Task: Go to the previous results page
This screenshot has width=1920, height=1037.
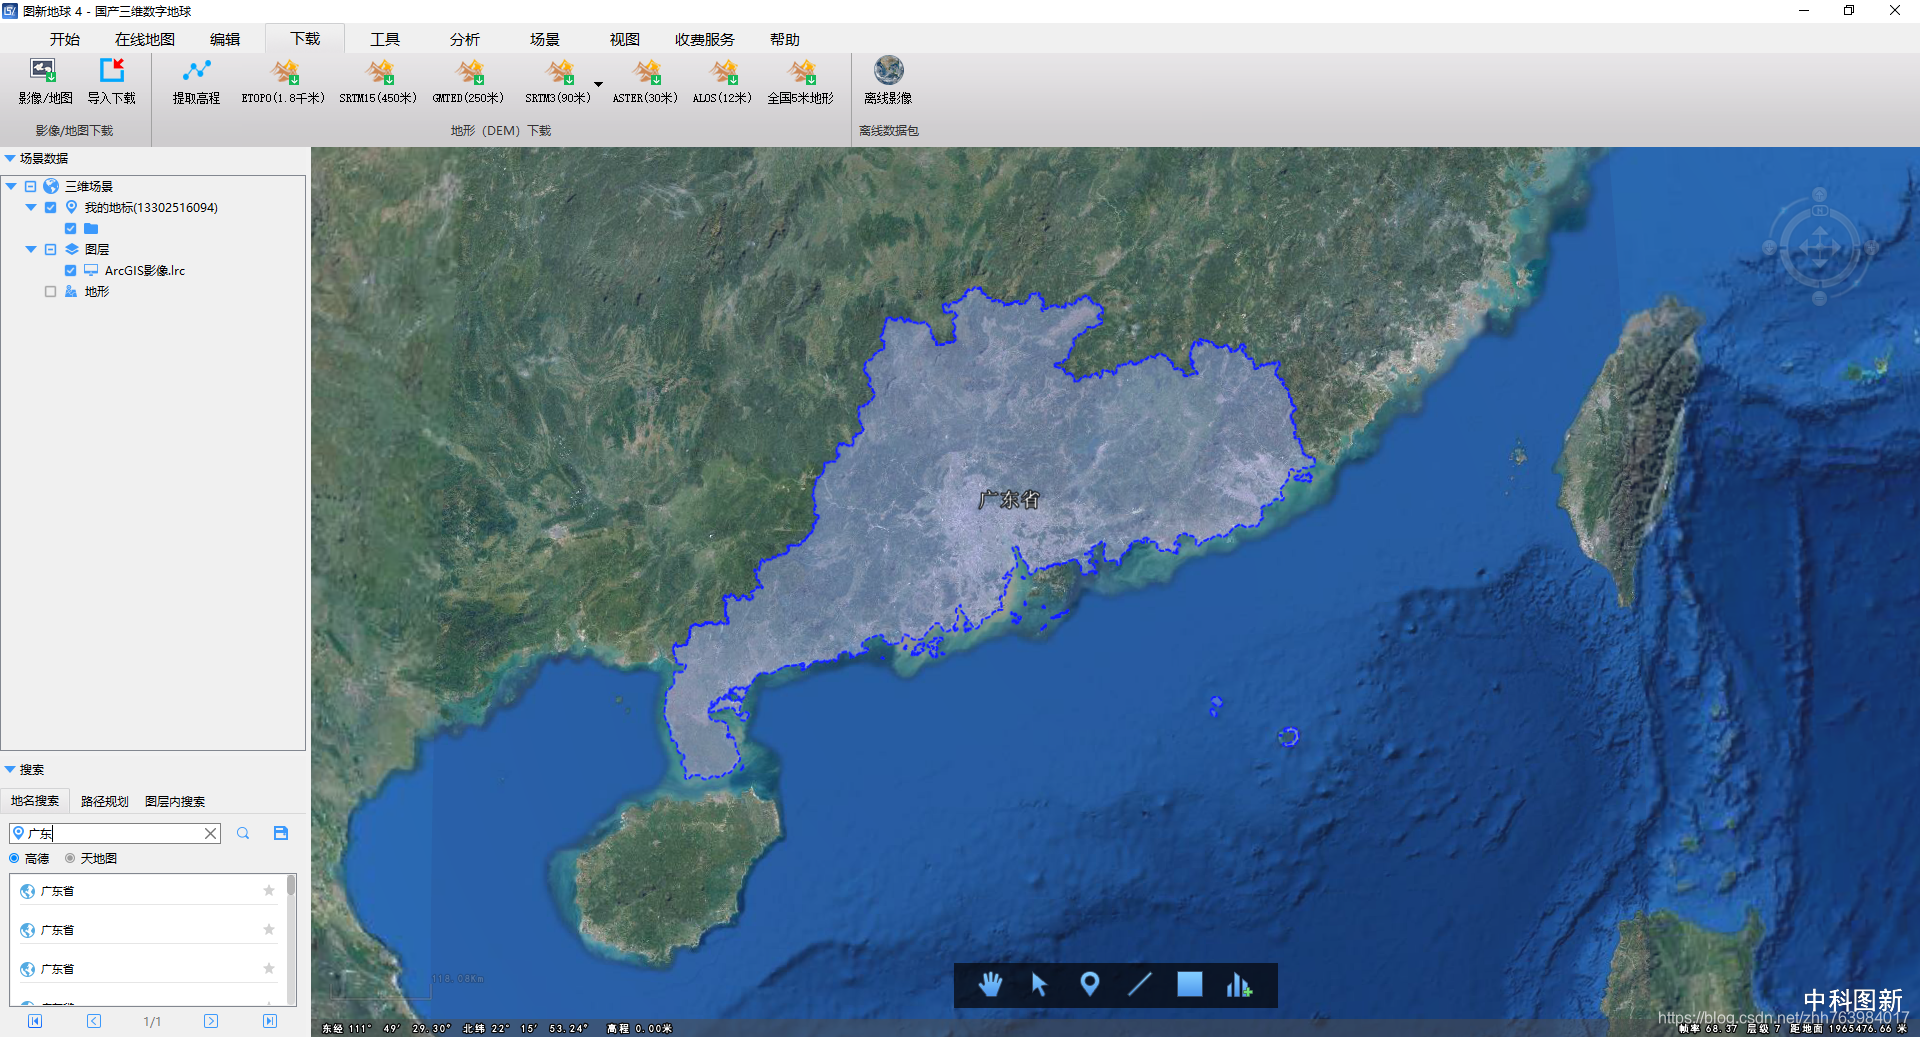Action: (94, 1021)
